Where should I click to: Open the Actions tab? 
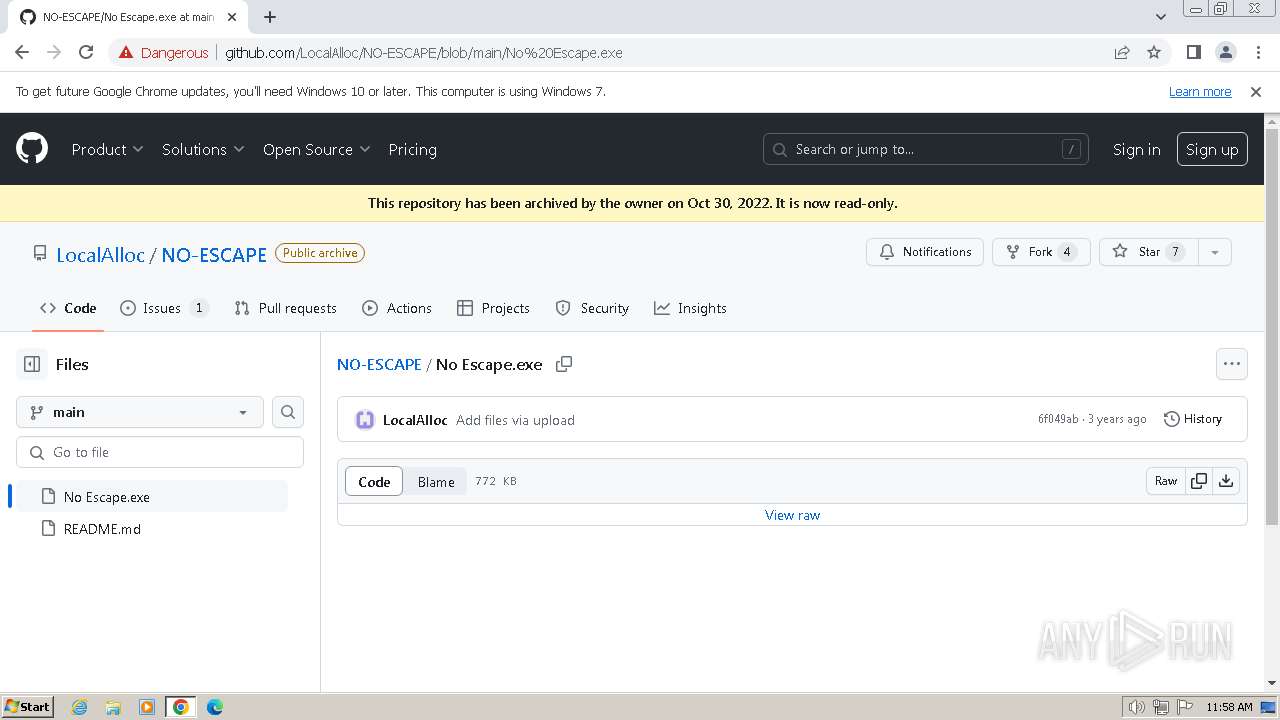pyautogui.click(x=397, y=308)
